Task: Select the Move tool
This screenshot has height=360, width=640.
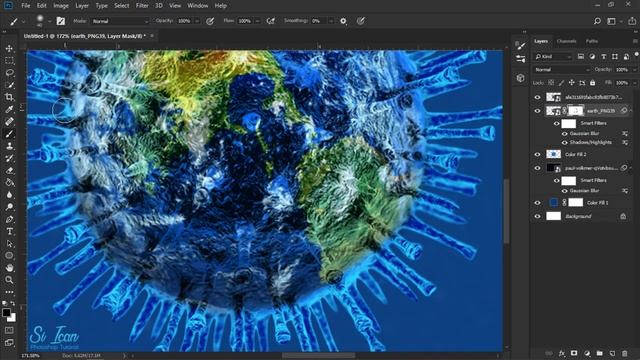Action: [9, 48]
